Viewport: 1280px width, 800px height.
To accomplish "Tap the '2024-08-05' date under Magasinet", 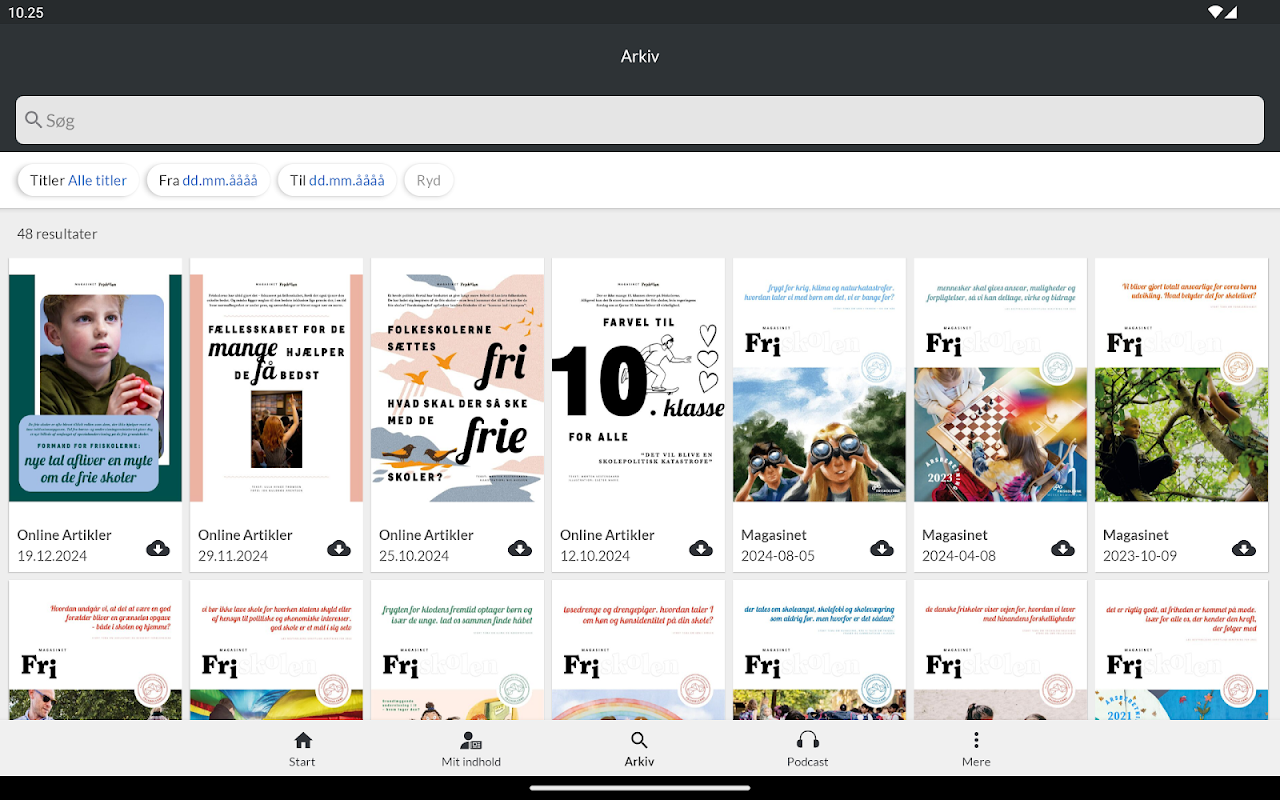I will 778,556.
